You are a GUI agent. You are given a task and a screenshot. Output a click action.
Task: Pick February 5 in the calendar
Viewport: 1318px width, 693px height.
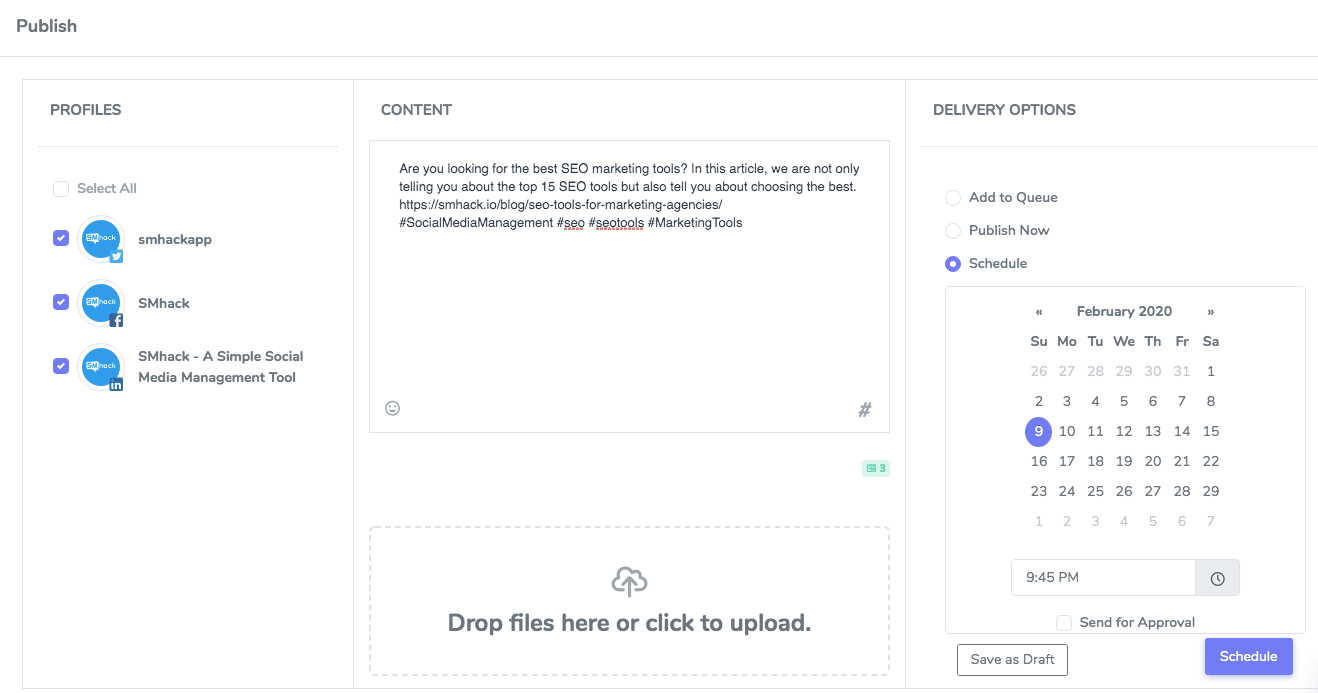[x=1124, y=402]
